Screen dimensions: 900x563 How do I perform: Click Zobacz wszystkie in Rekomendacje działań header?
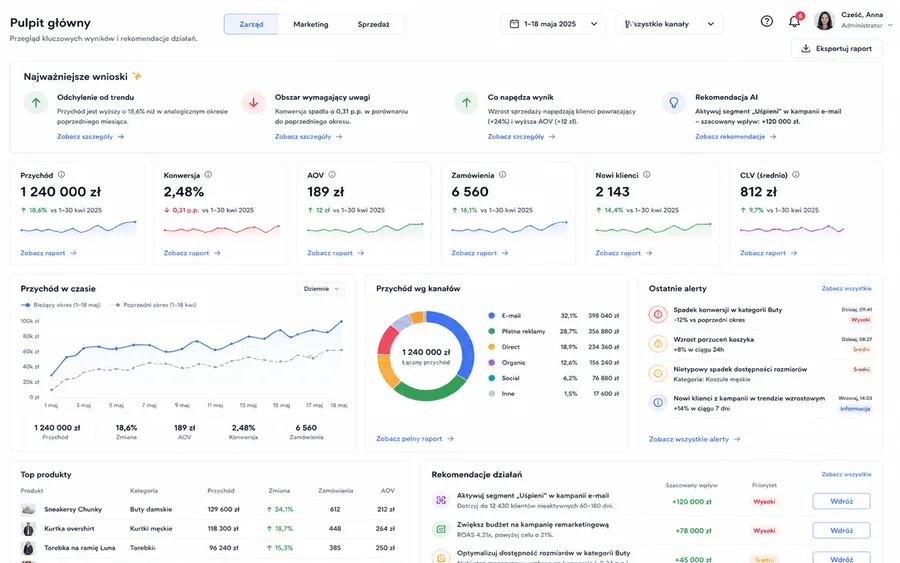(846, 475)
